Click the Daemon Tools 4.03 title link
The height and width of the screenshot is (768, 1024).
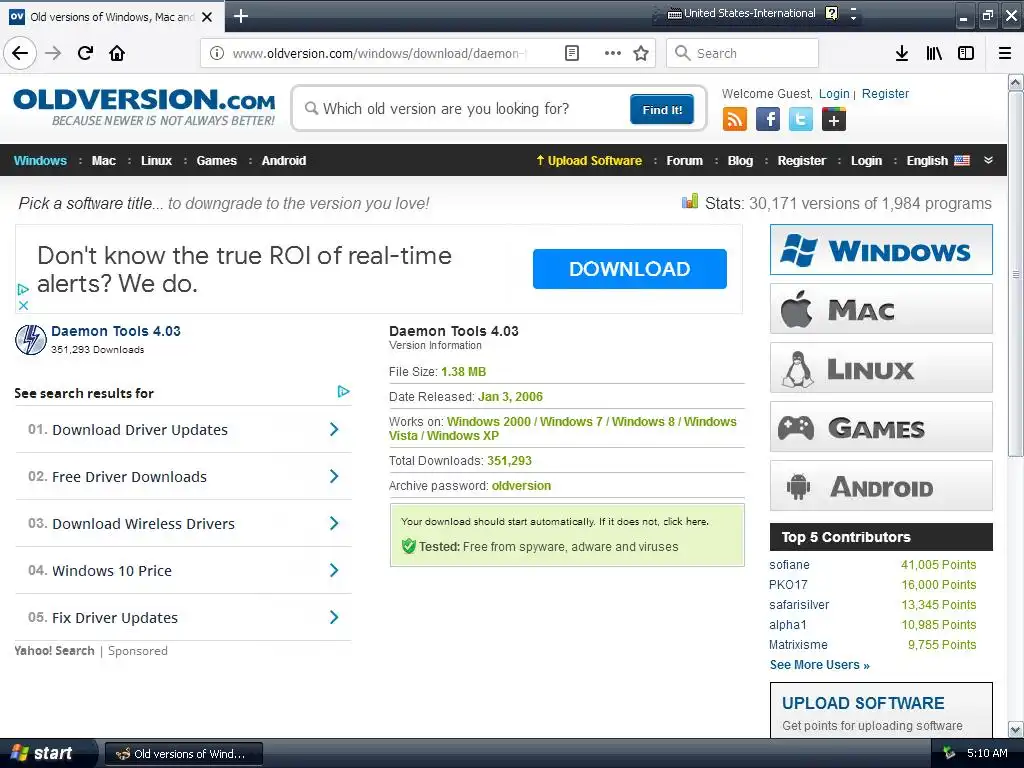pyautogui.click(x=116, y=331)
